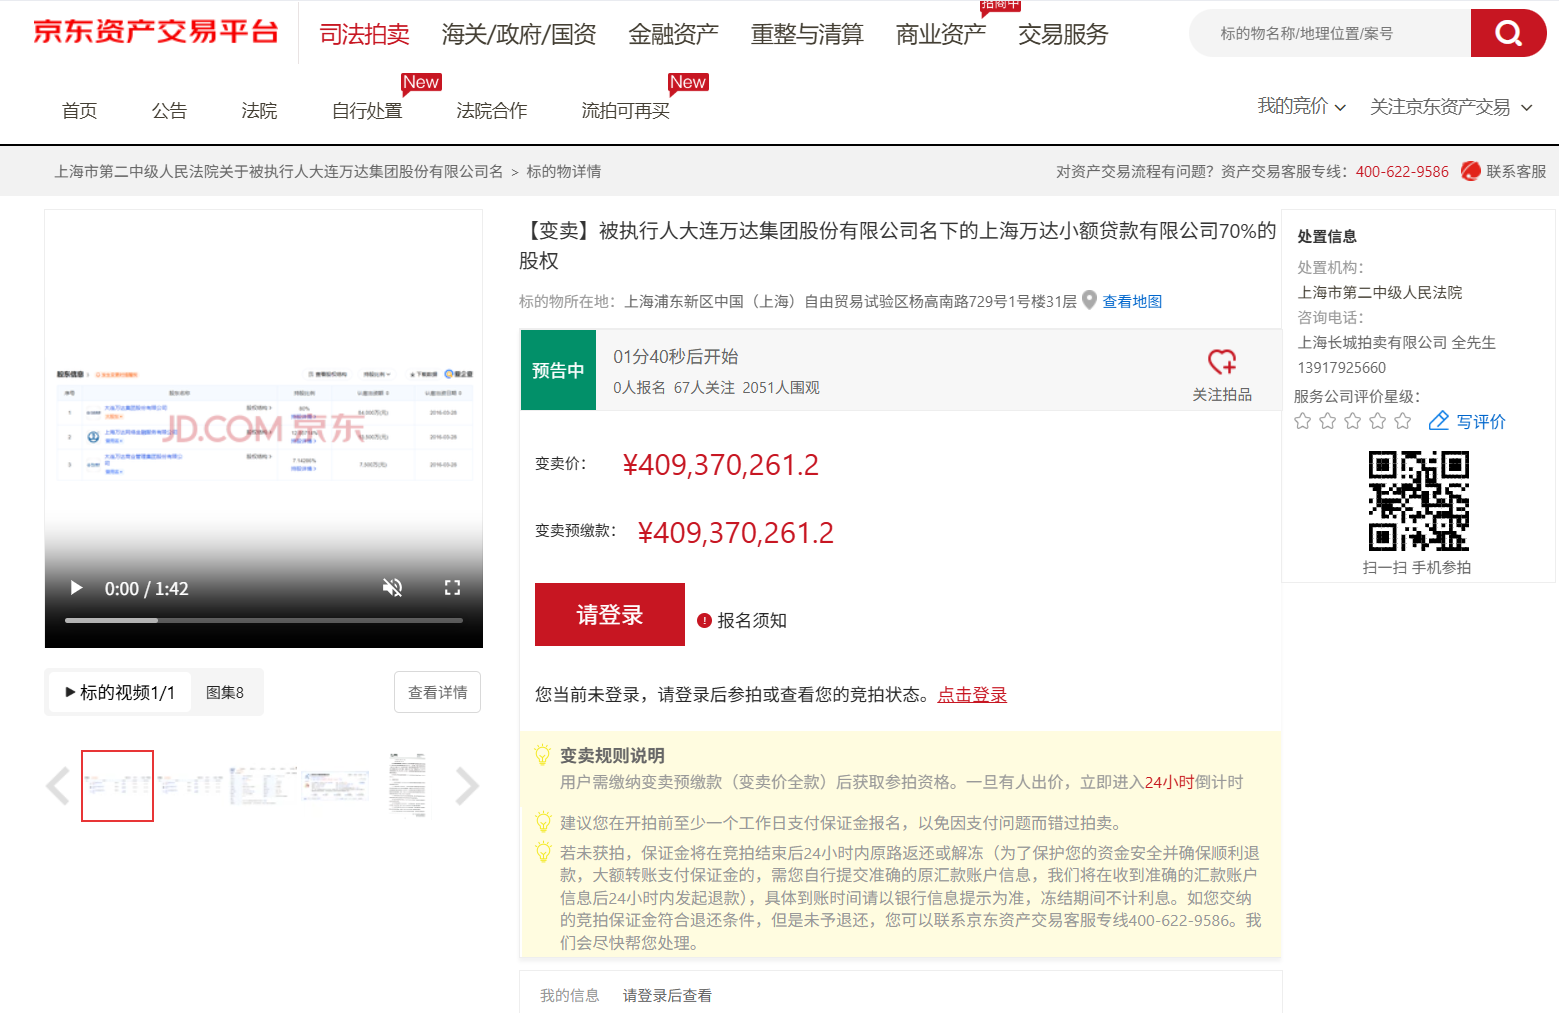Screen dimensions: 1559x1013
Task: Open the 海关/政府/国资 tab
Action: click(519, 34)
